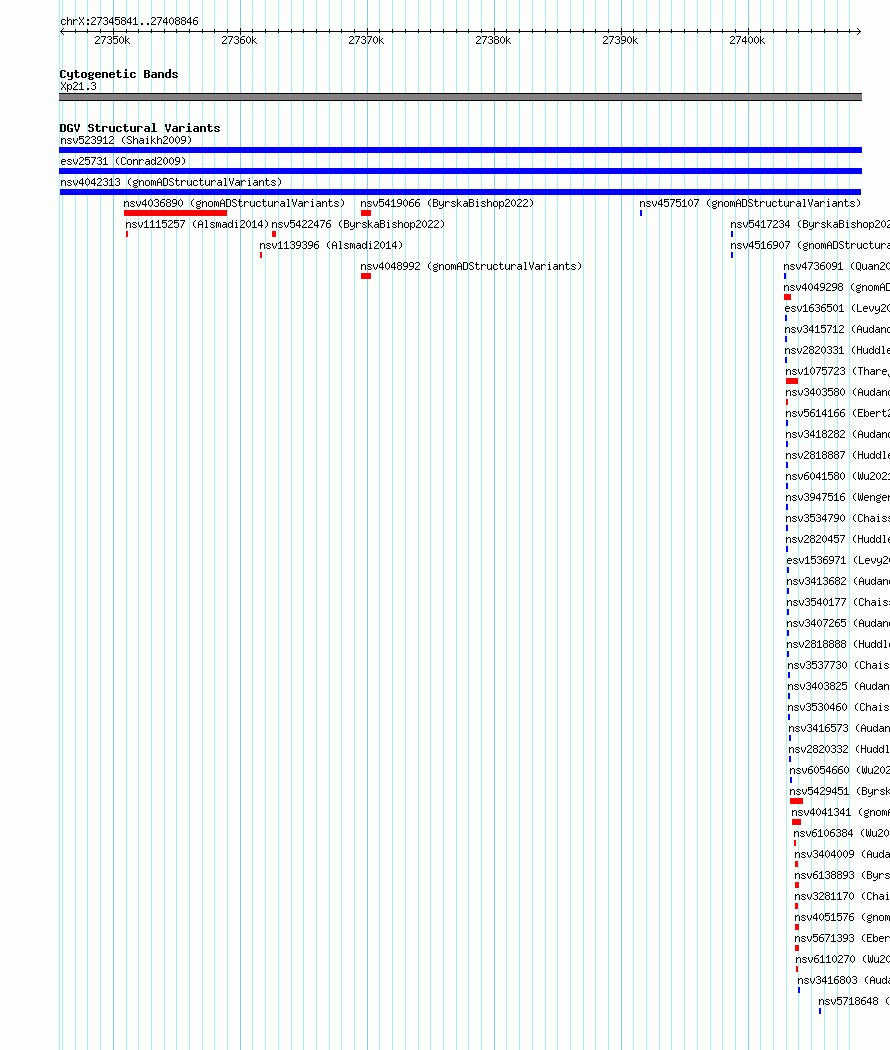
Task: Select the Cytogenetic Bands track title
Action: (x=119, y=74)
